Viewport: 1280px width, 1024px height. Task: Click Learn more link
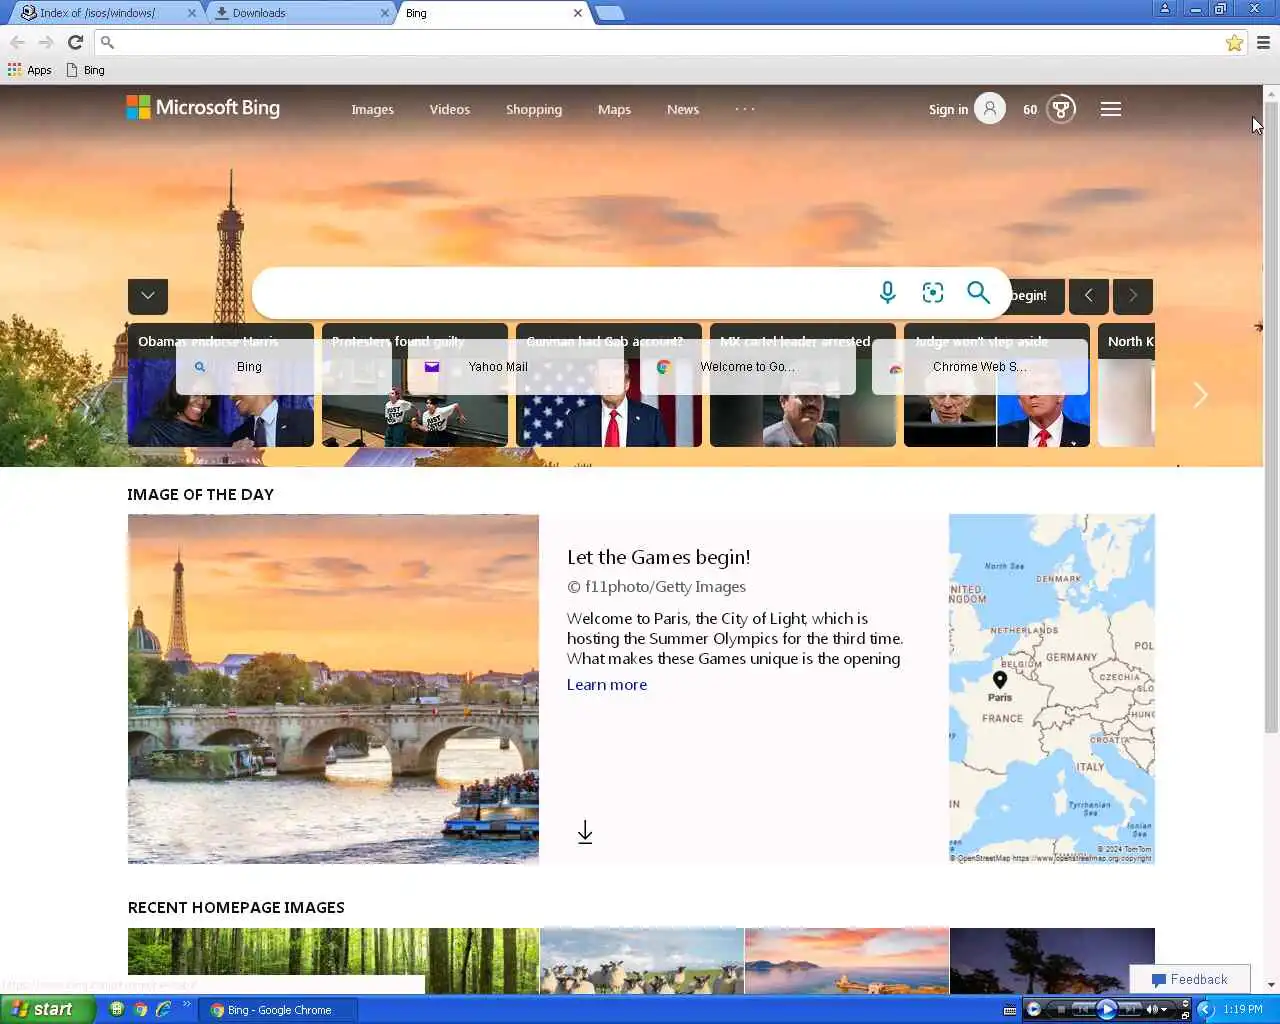point(607,685)
